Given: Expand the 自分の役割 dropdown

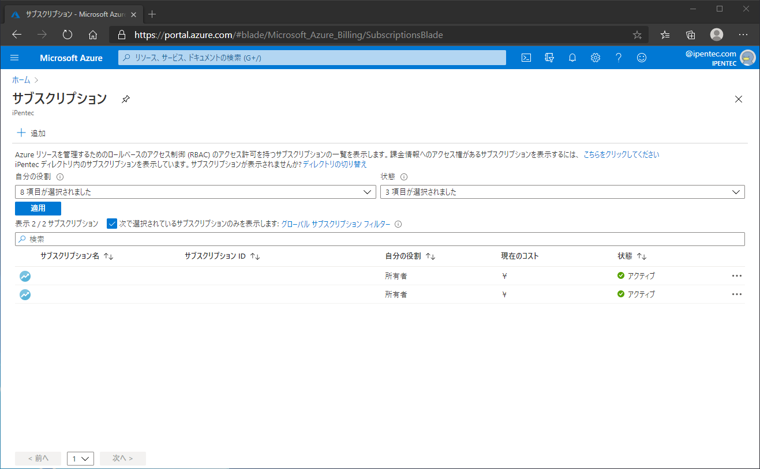Looking at the screenshot, I should (x=195, y=192).
